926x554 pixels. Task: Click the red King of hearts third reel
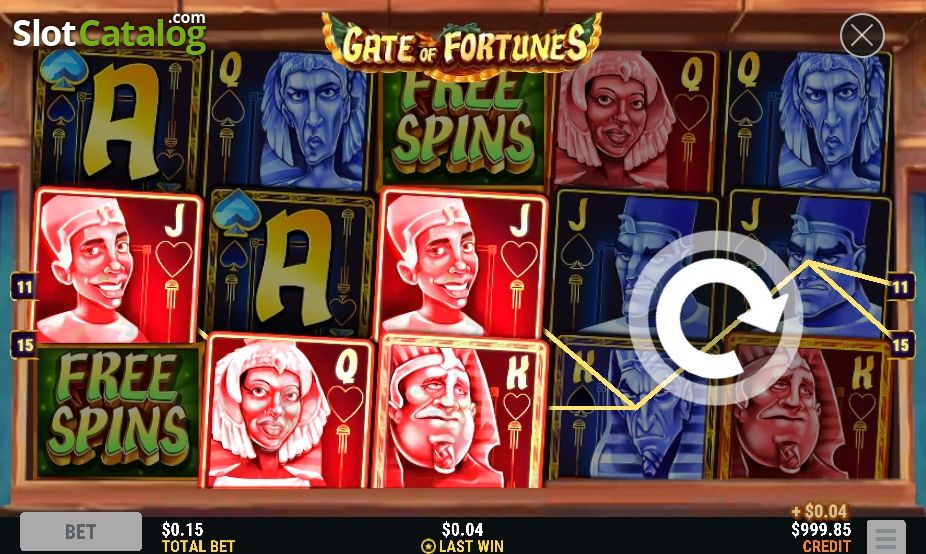point(459,412)
